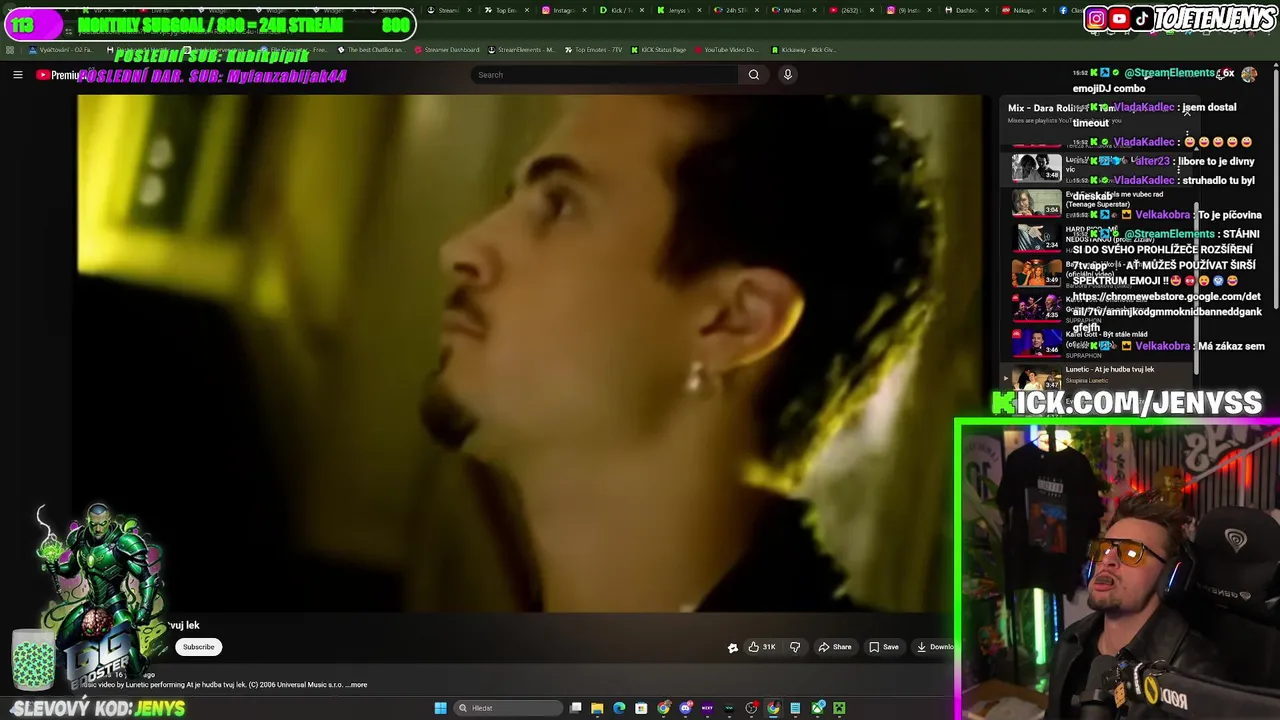Open Microsoft Store from taskbar

[x=641, y=708]
